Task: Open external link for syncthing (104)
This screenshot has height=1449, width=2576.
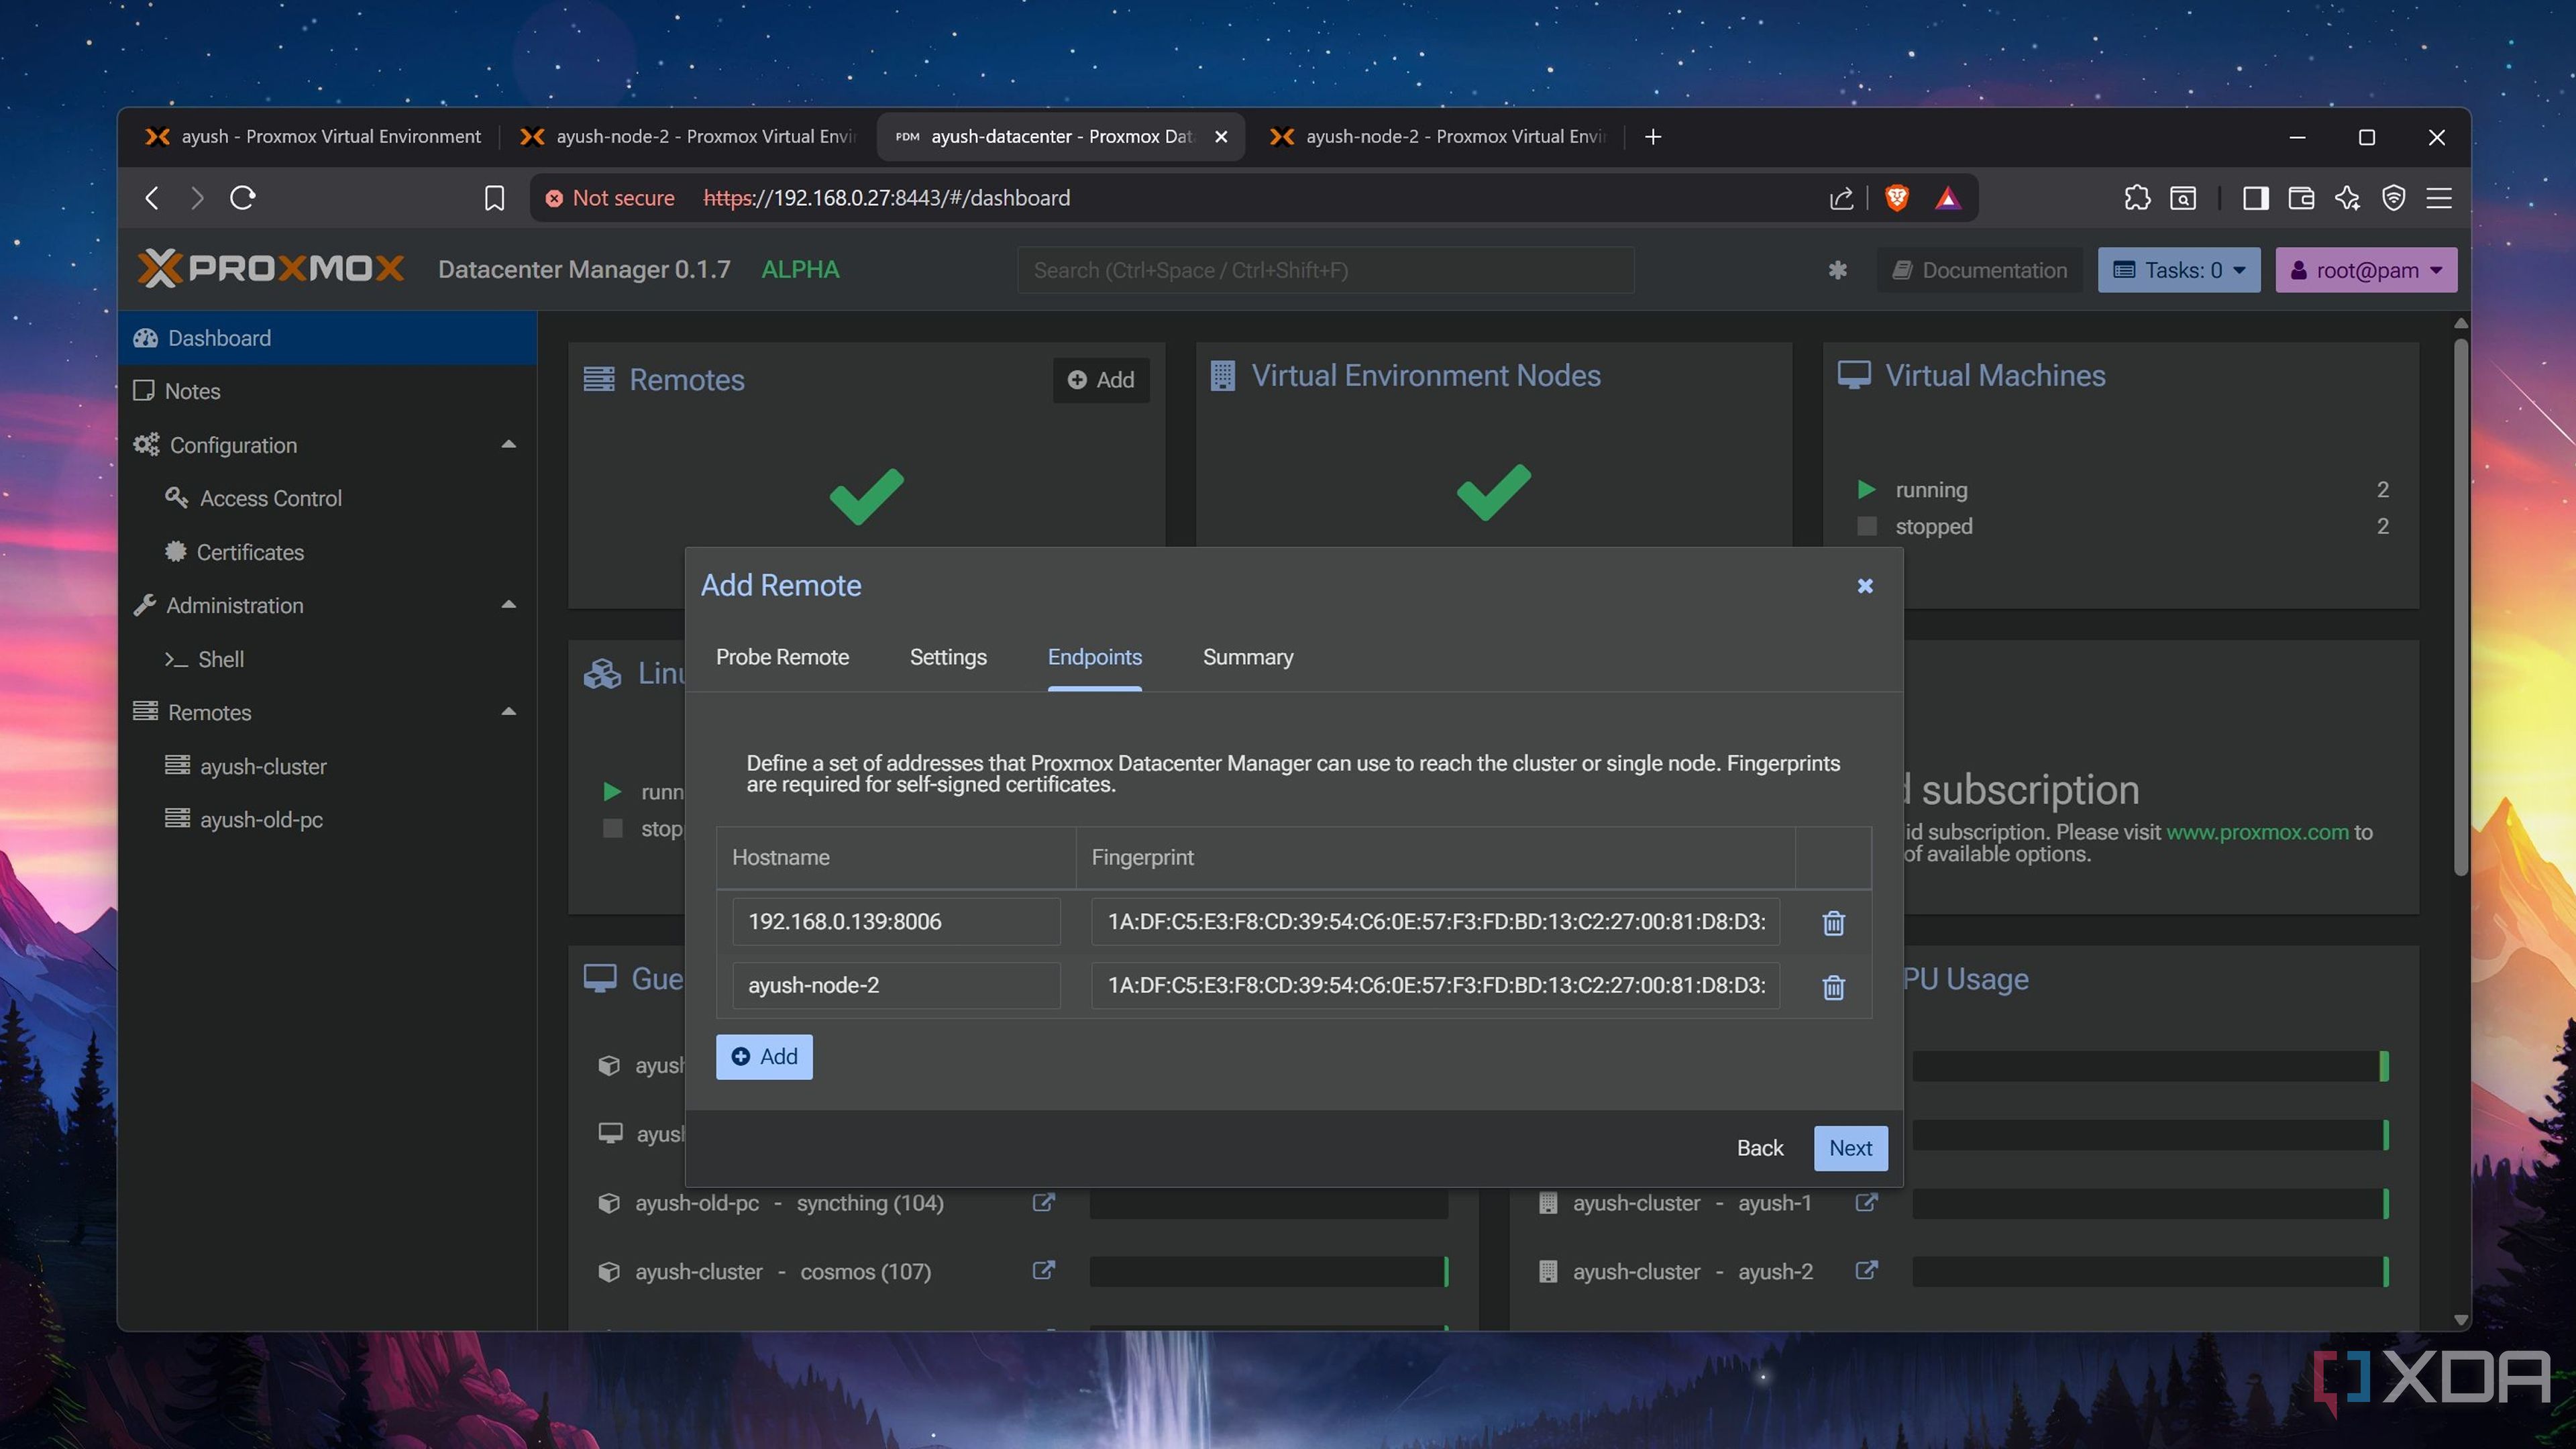Action: point(1043,1202)
